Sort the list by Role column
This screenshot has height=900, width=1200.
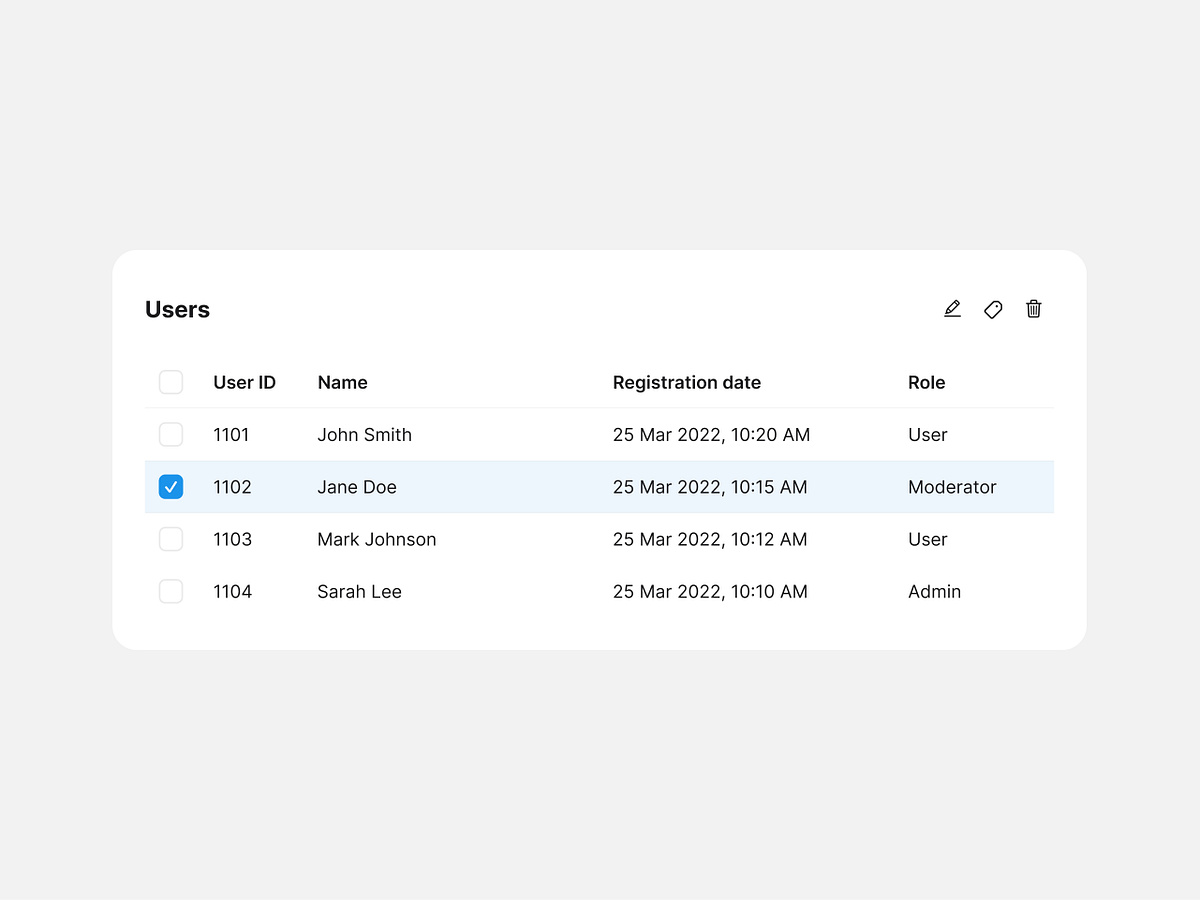coord(927,382)
